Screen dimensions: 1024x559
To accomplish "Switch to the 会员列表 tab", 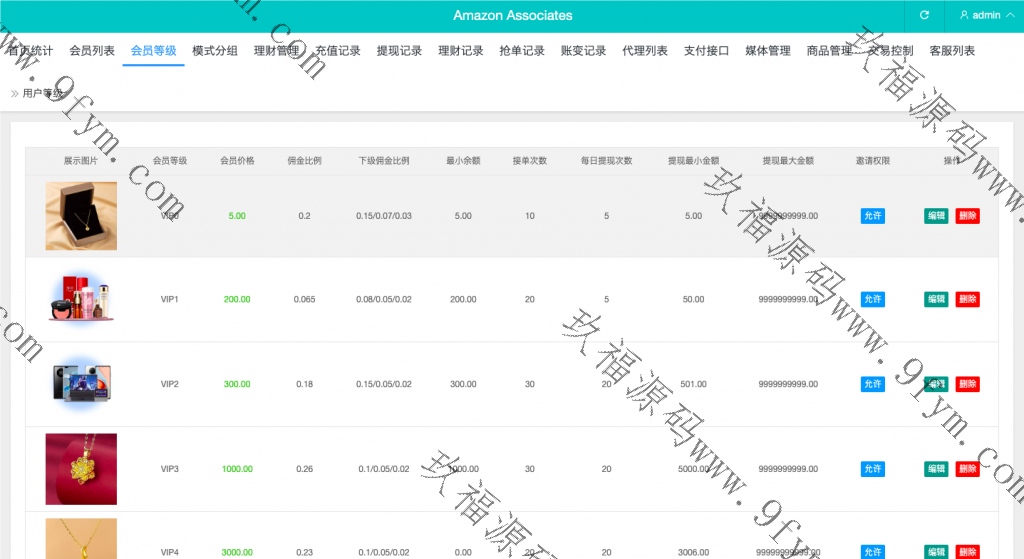I will pos(92,51).
